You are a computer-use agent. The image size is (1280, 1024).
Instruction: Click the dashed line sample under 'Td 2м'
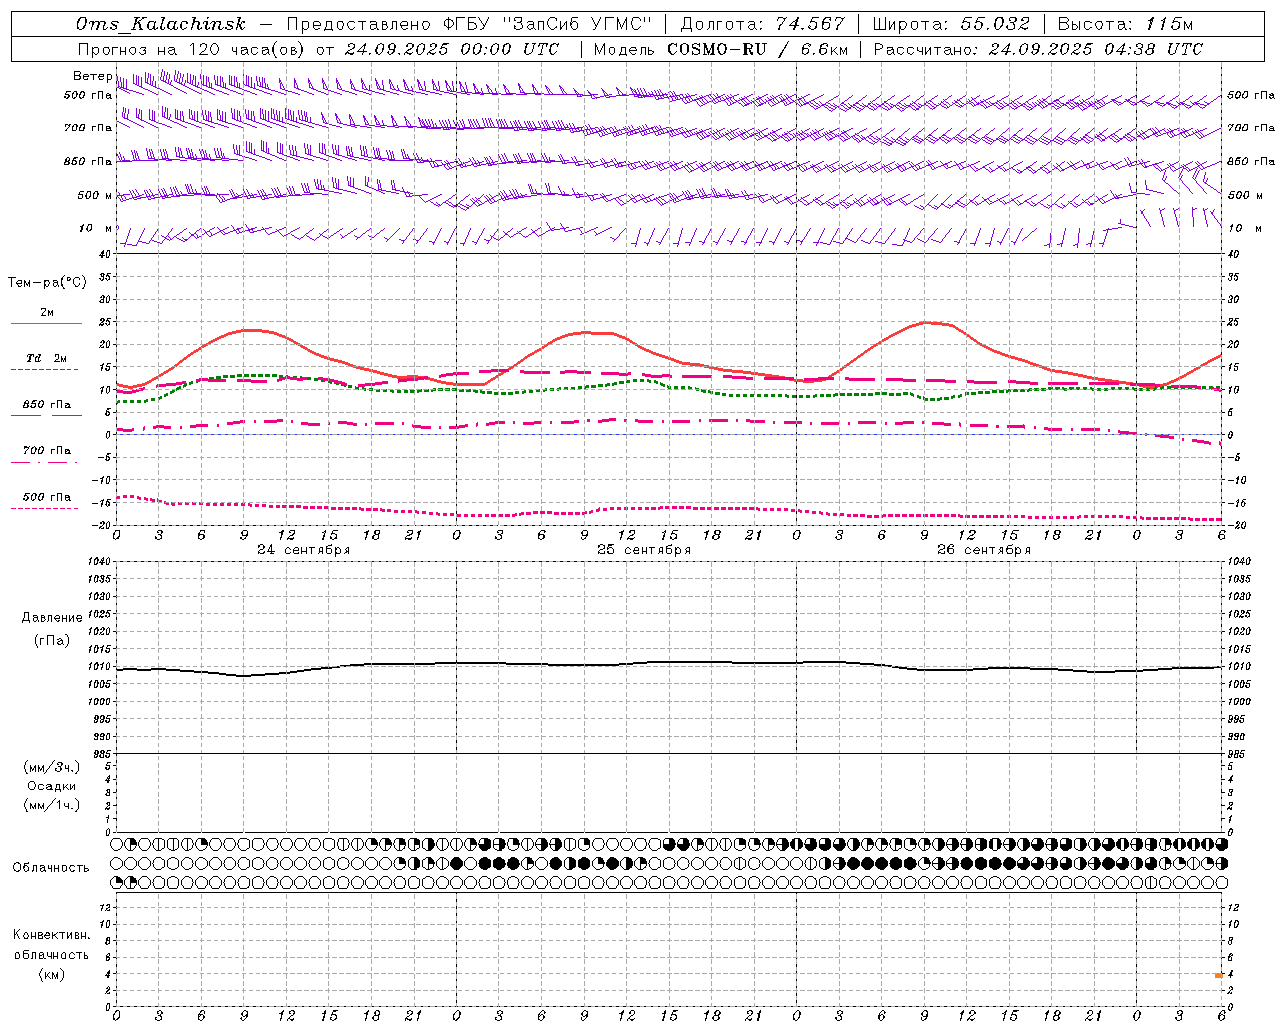[x=44, y=370]
